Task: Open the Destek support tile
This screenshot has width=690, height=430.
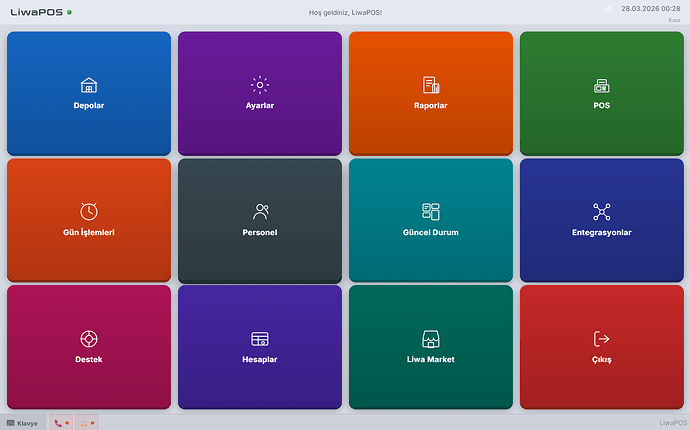Action: (x=88, y=347)
